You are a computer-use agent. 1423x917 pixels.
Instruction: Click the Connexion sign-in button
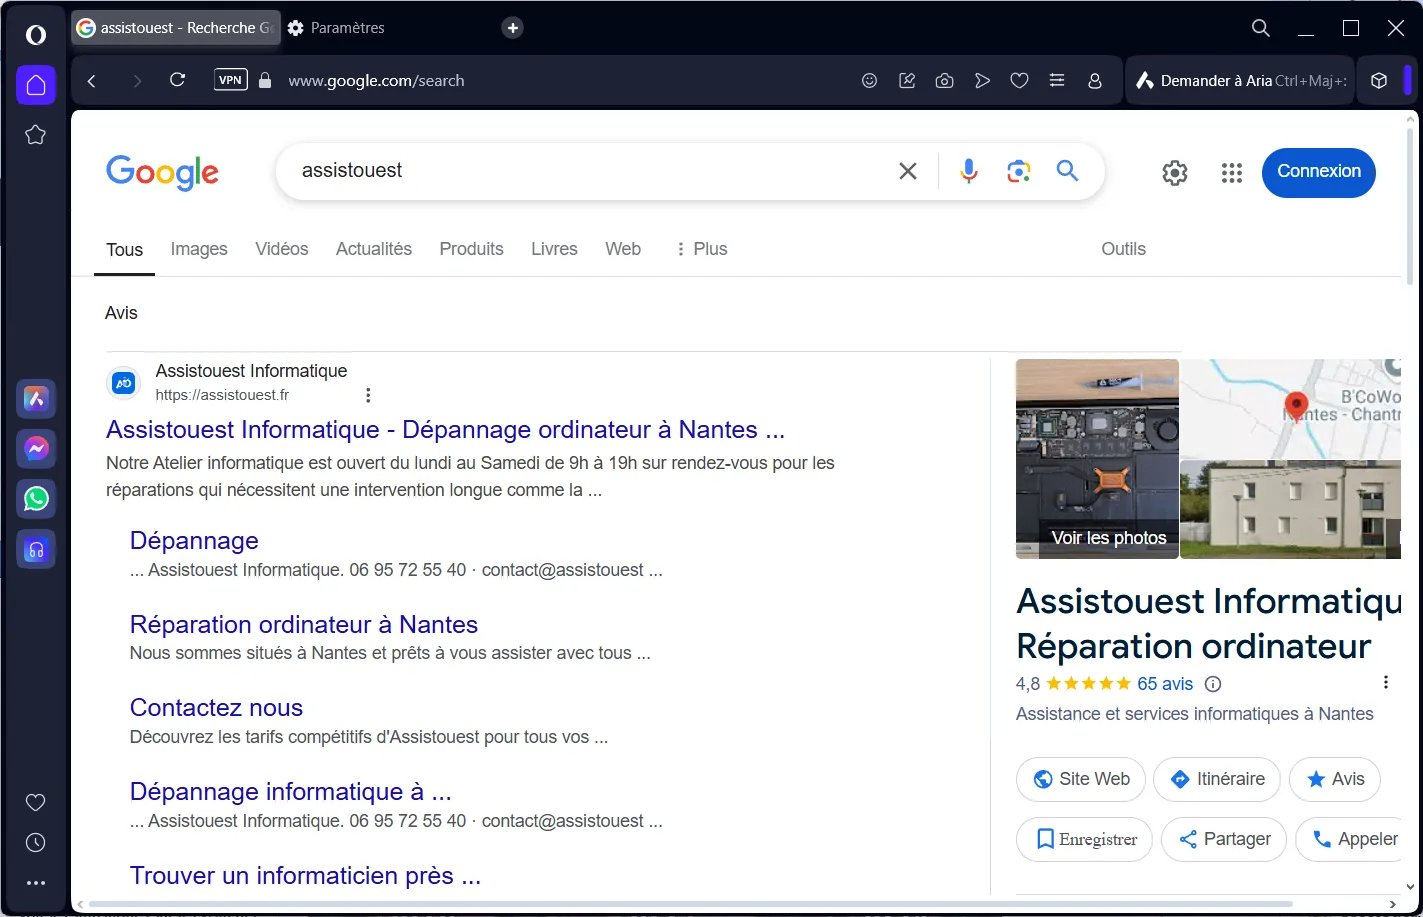1319,172
